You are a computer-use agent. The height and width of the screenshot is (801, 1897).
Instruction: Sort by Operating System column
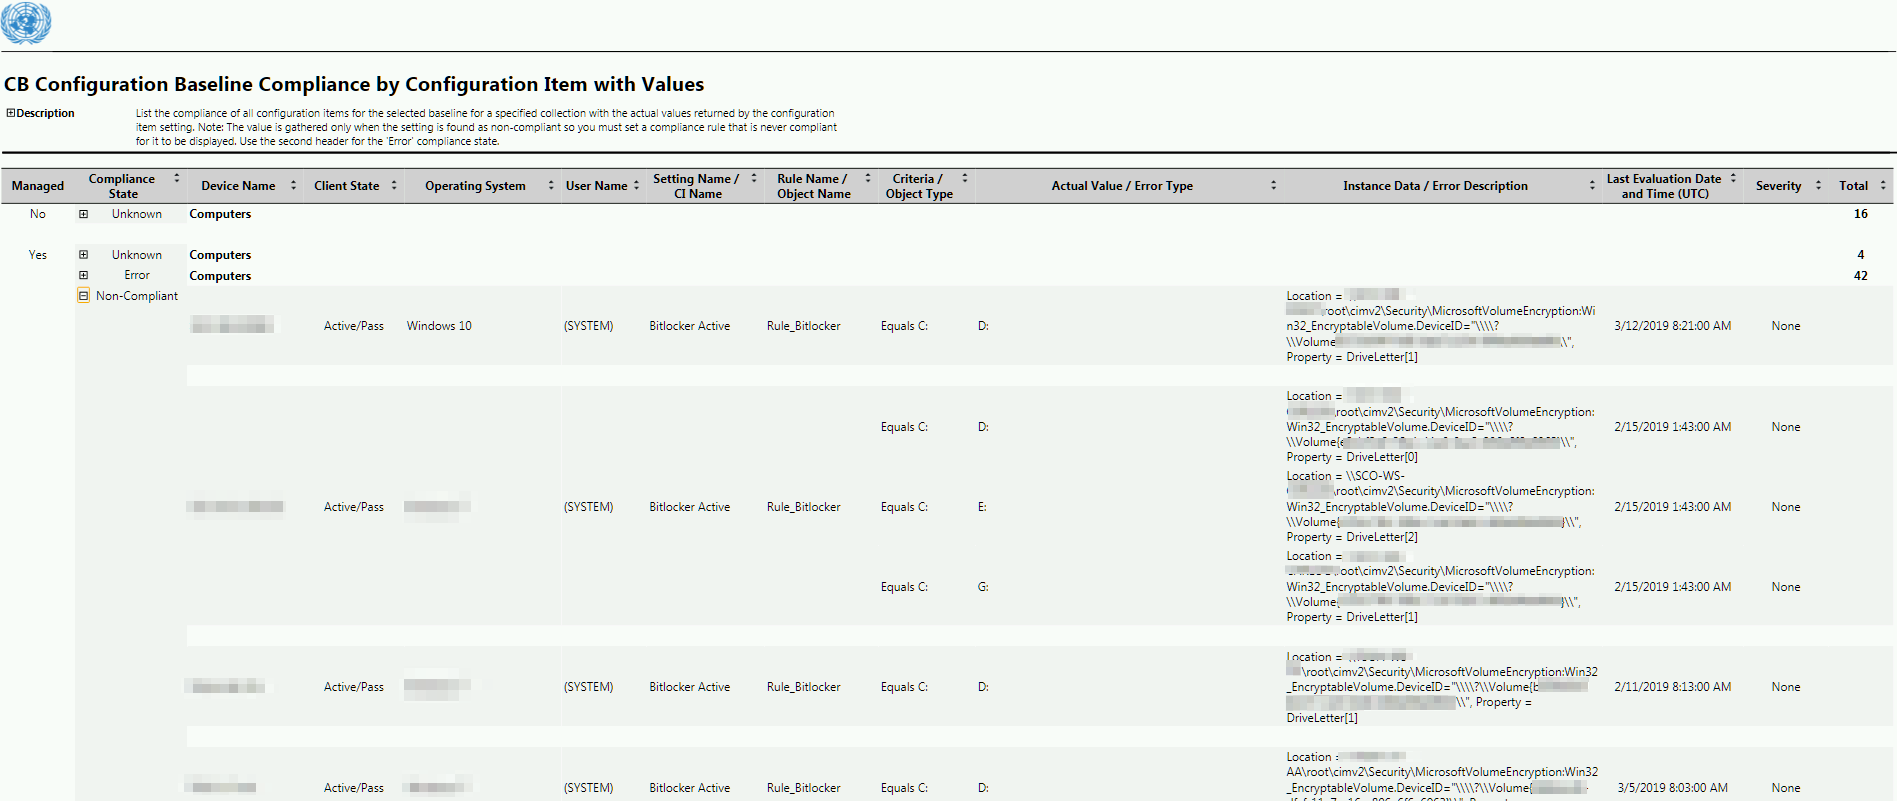pos(550,186)
